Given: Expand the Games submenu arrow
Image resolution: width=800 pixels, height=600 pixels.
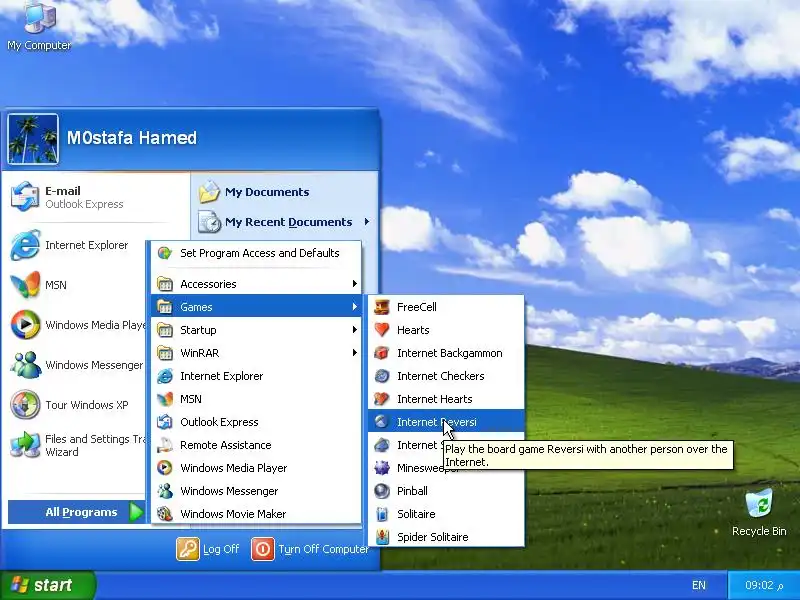Looking at the screenshot, I should [x=355, y=307].
